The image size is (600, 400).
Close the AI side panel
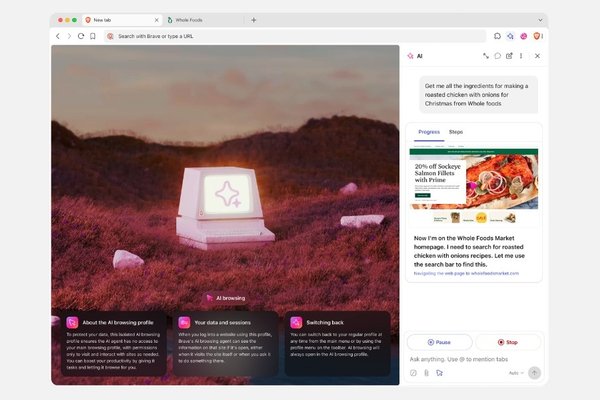pyautogui.click(x=537, y=56)
